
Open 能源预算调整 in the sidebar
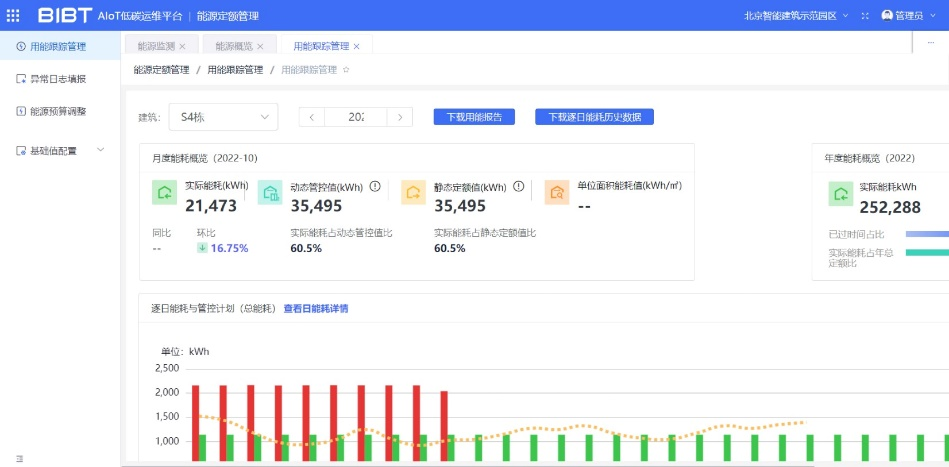point(60,111)
